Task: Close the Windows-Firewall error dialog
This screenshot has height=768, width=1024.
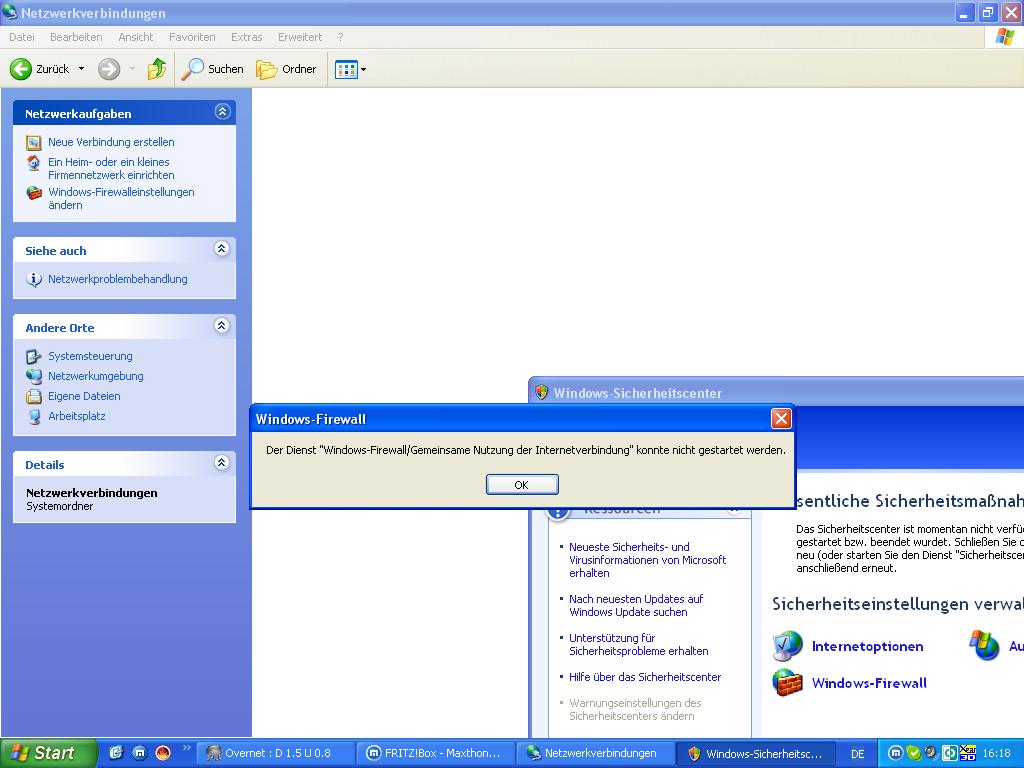Action: [x=781, y=419]
